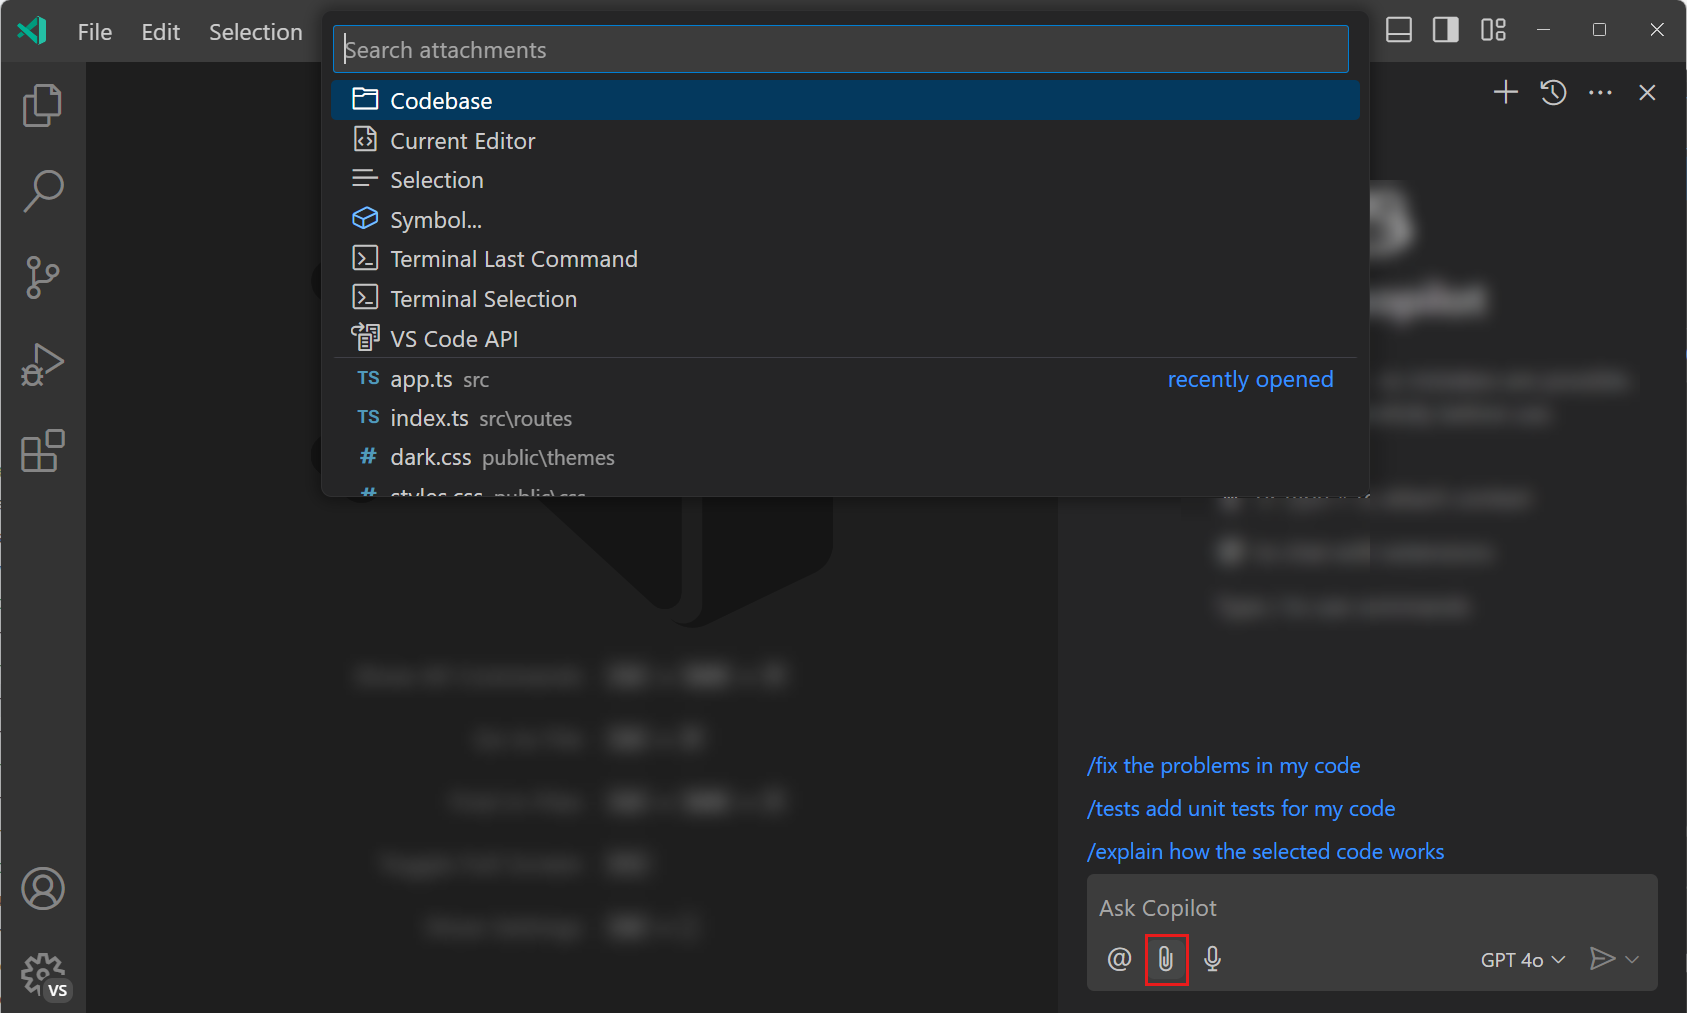Image resolution: width=1687 pixels, height=1013 pixels.
Task: Select VS Code API attachment option
Action: pos(845,338)
